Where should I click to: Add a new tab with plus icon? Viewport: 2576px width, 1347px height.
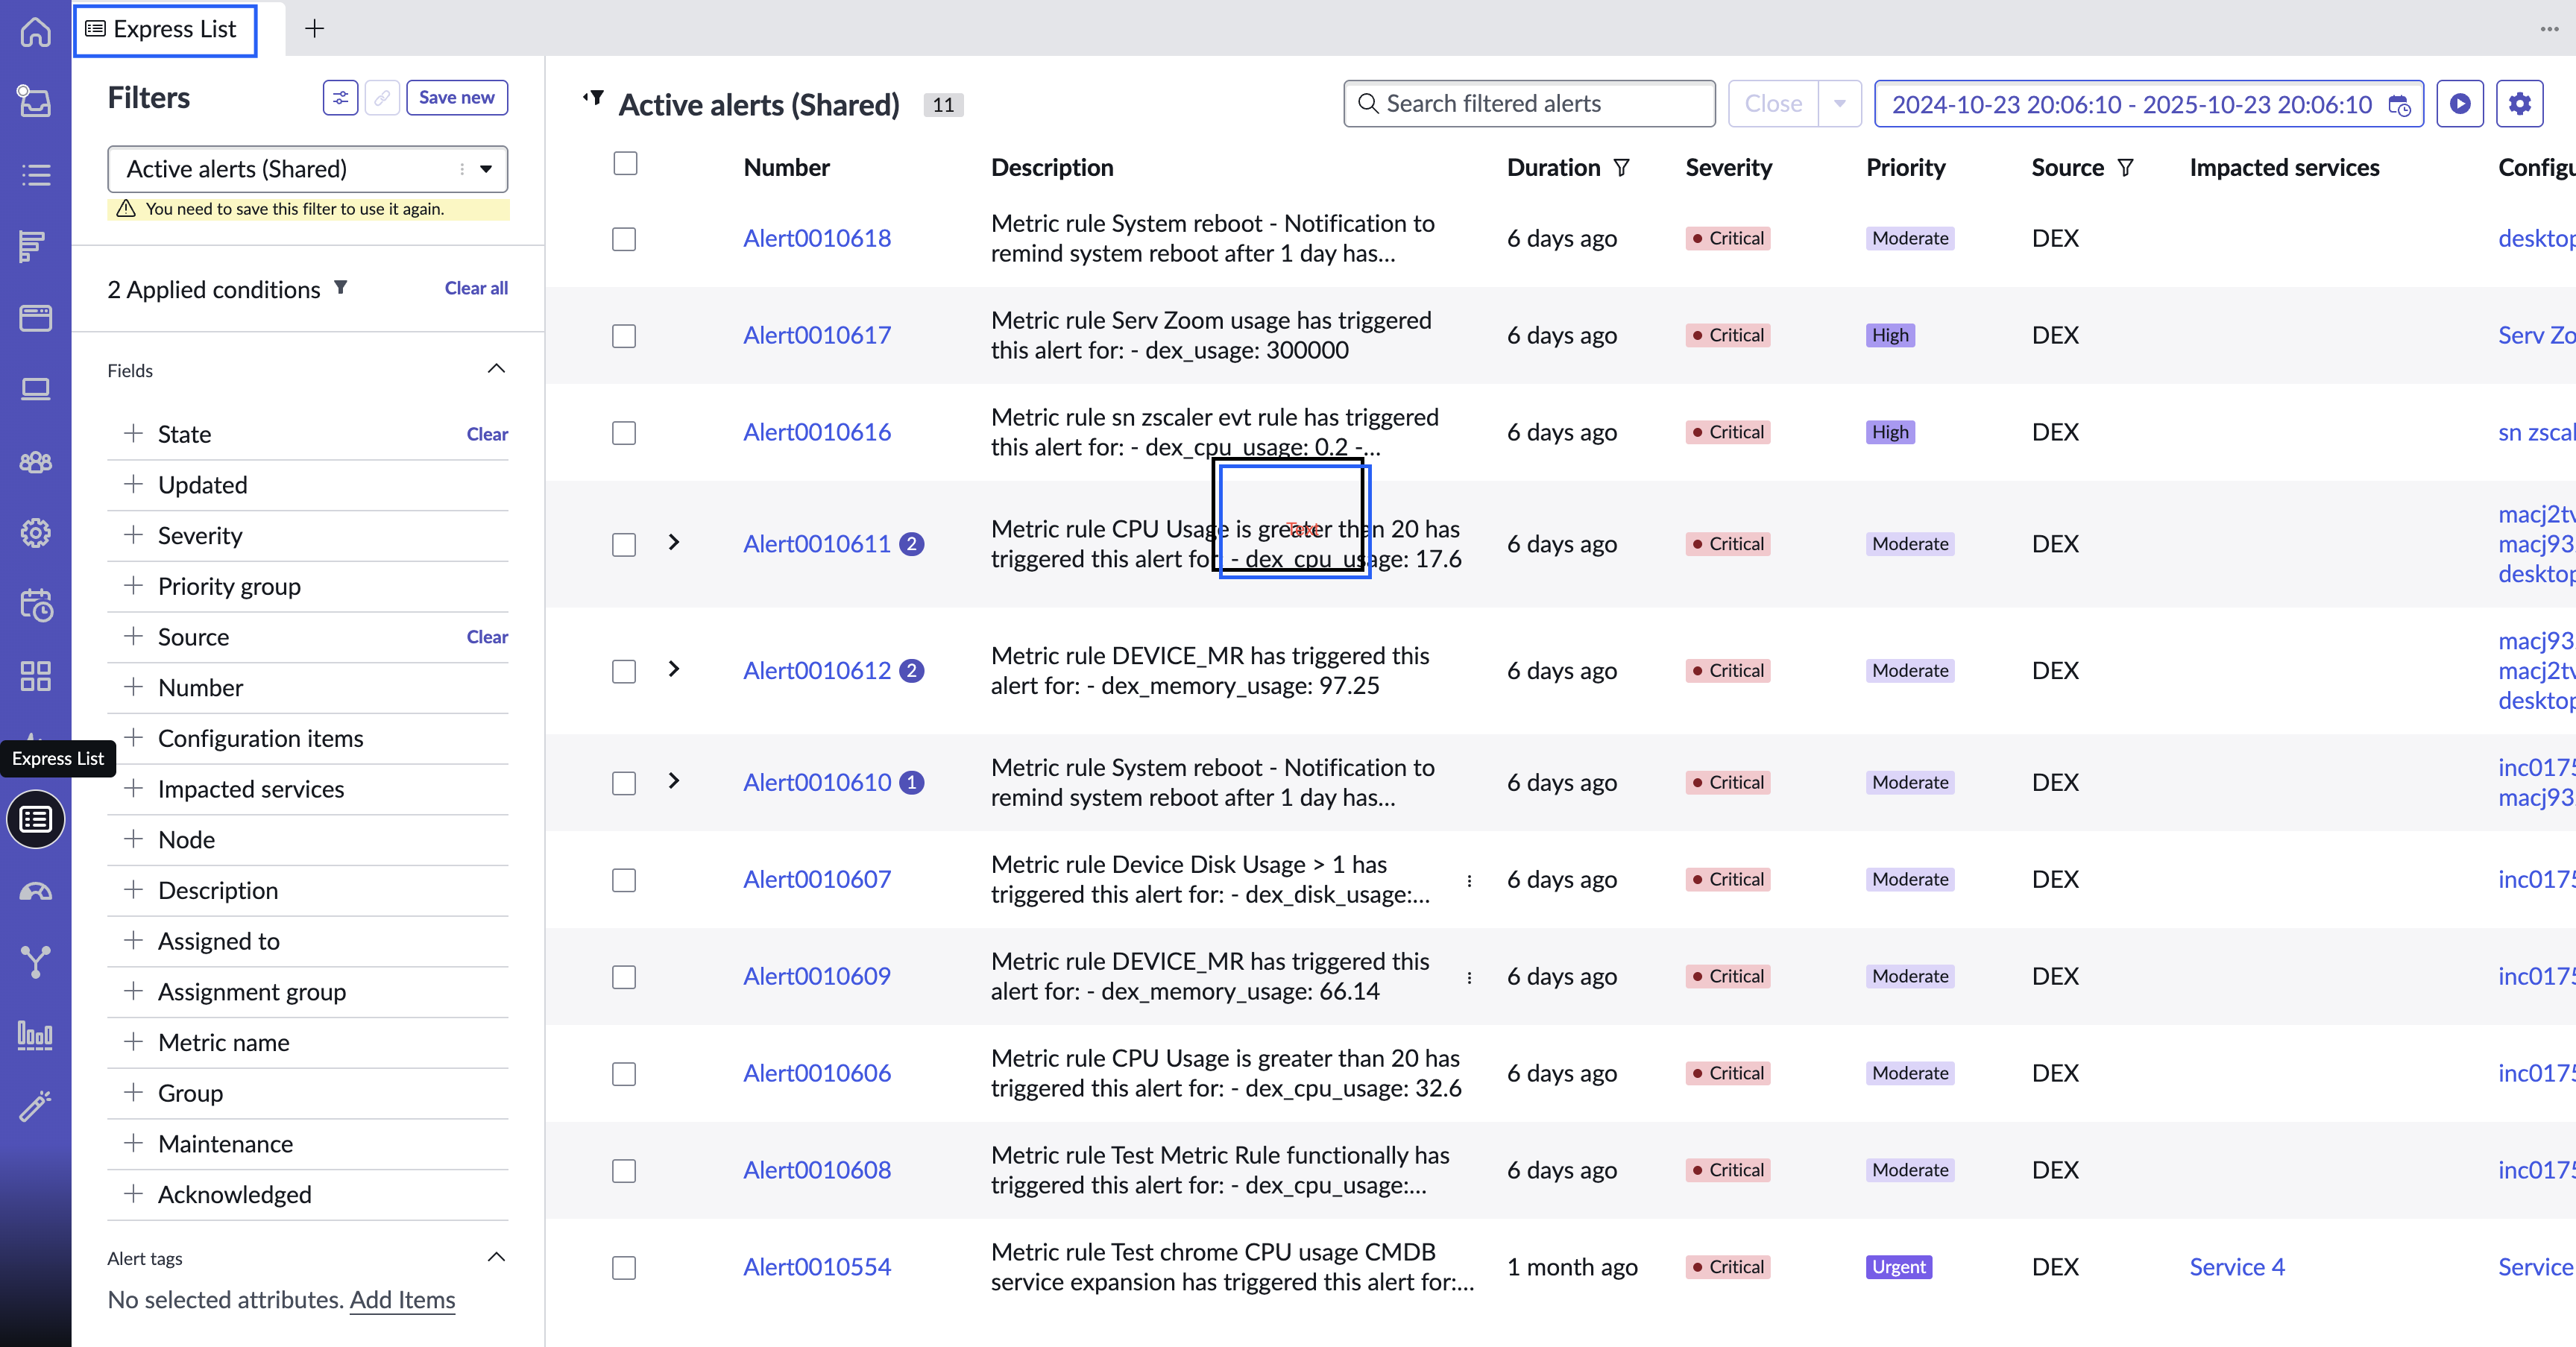(x=314, y=29)
